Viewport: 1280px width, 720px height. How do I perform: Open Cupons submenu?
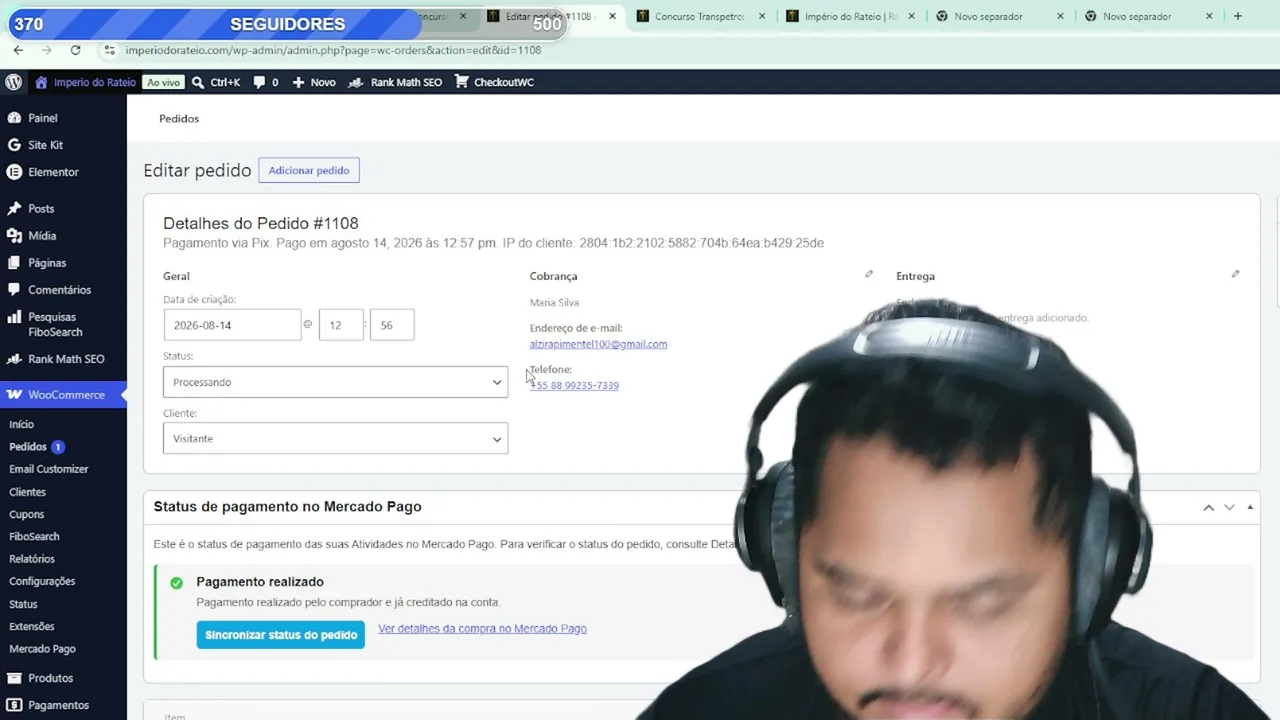[x=27, y=514]
